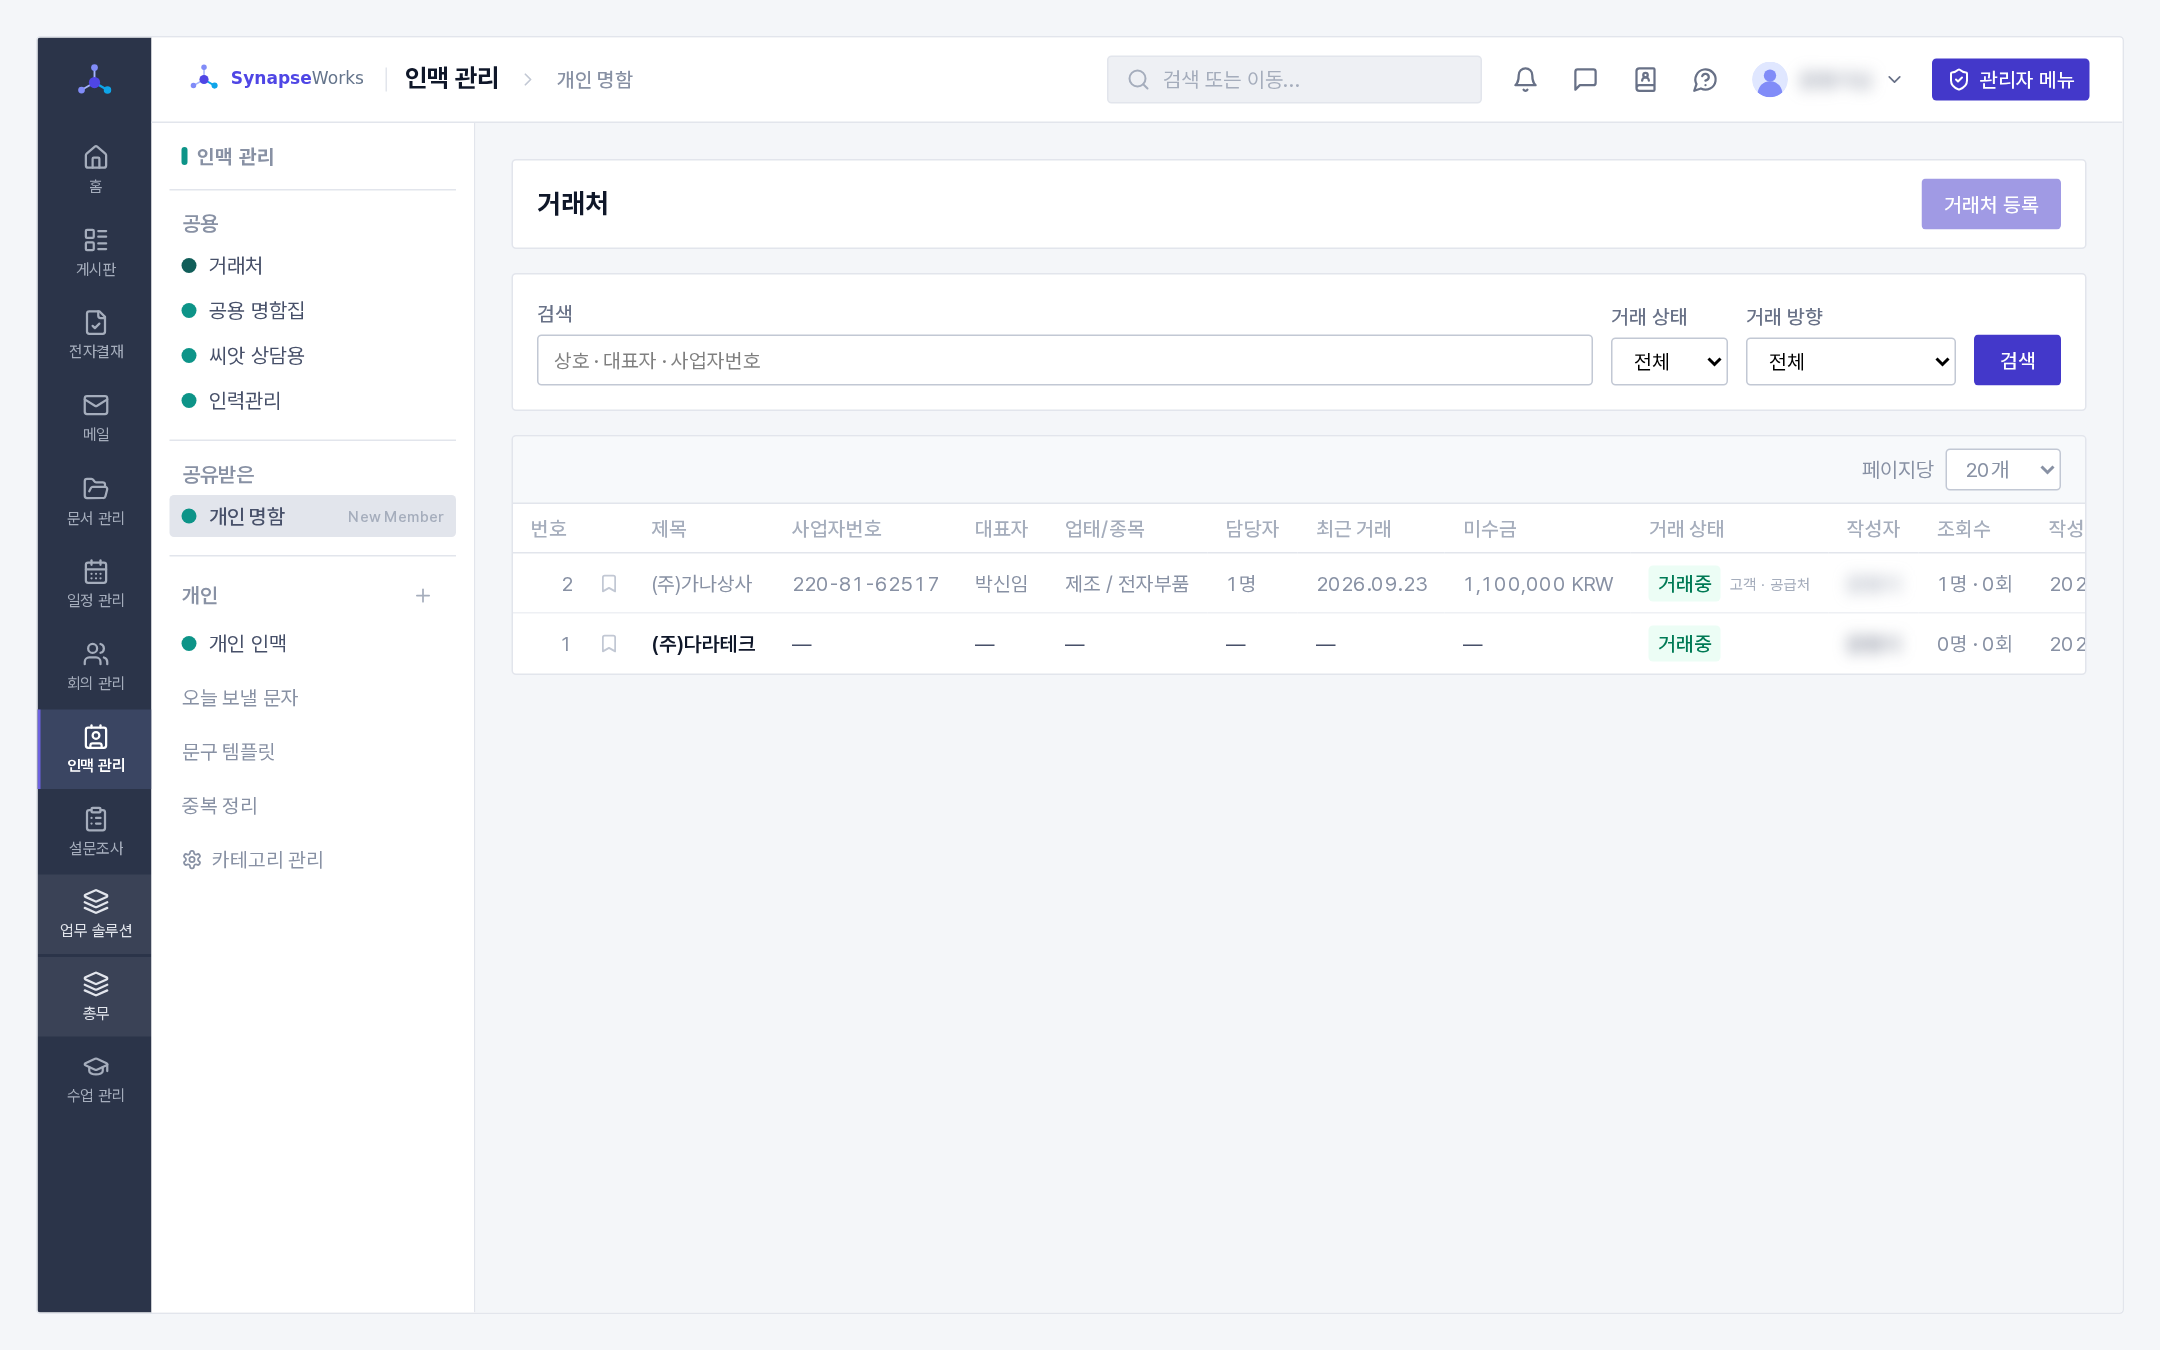Screen dimensions: 2160x1350
Task: Open the notifications bell icon
Action: (1525, 80)
